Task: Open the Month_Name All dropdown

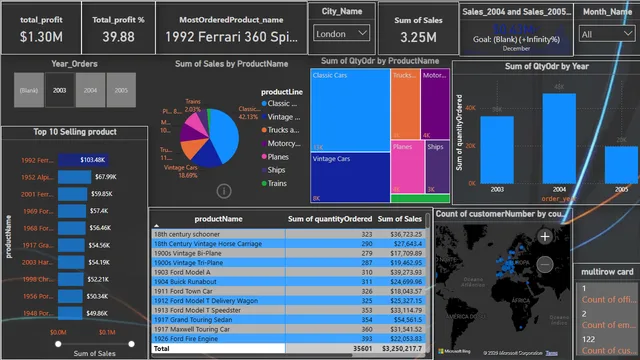Action: click(607, 34)
